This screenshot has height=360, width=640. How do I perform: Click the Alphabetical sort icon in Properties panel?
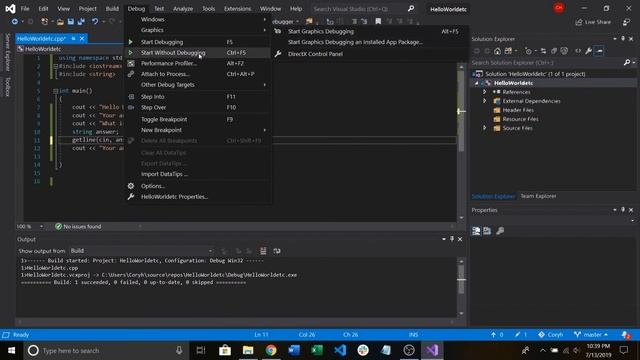487,231
